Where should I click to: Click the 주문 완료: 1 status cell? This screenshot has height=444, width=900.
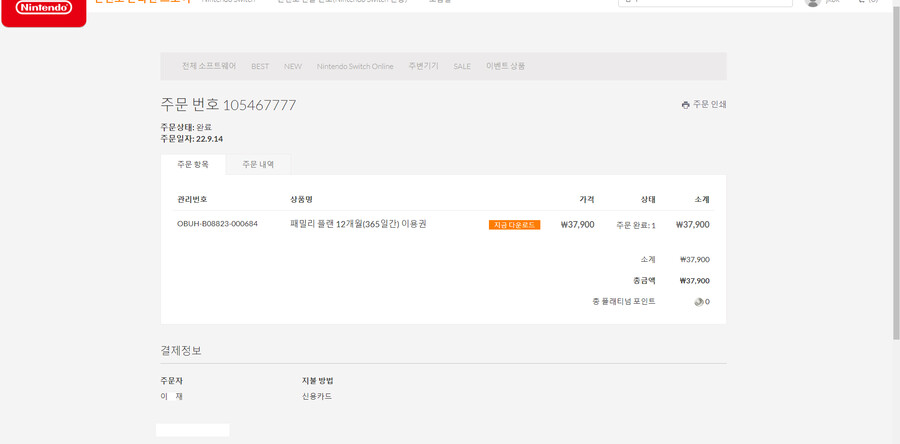[x=636, y=225]
